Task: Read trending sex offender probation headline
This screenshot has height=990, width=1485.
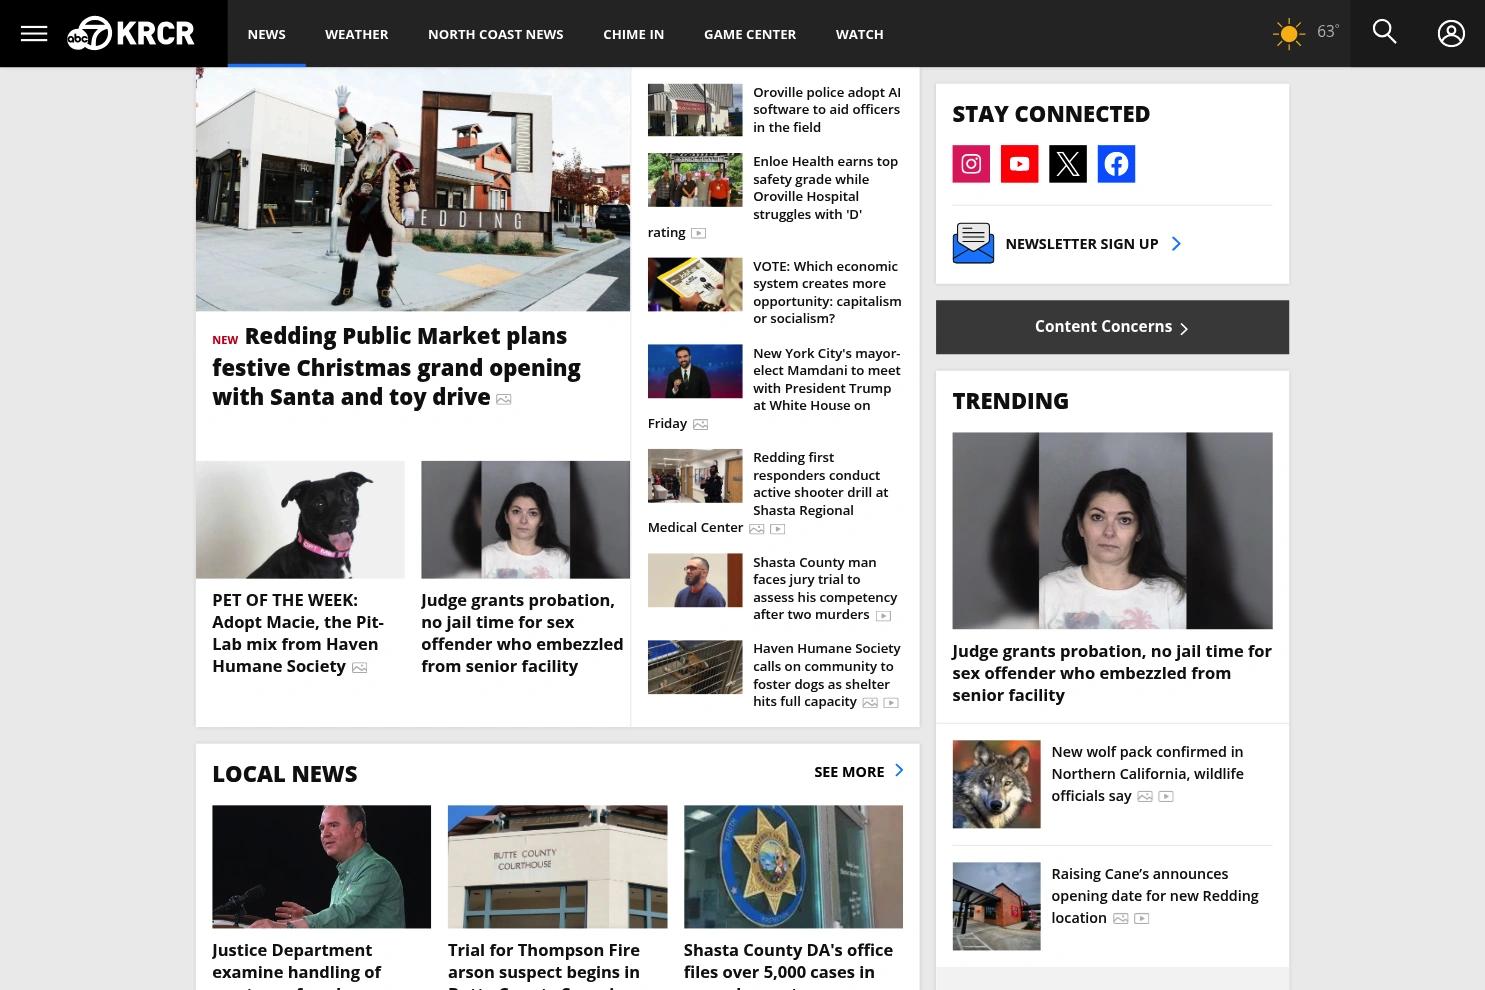Action: pyautogui.click(x=1111, y=673)
